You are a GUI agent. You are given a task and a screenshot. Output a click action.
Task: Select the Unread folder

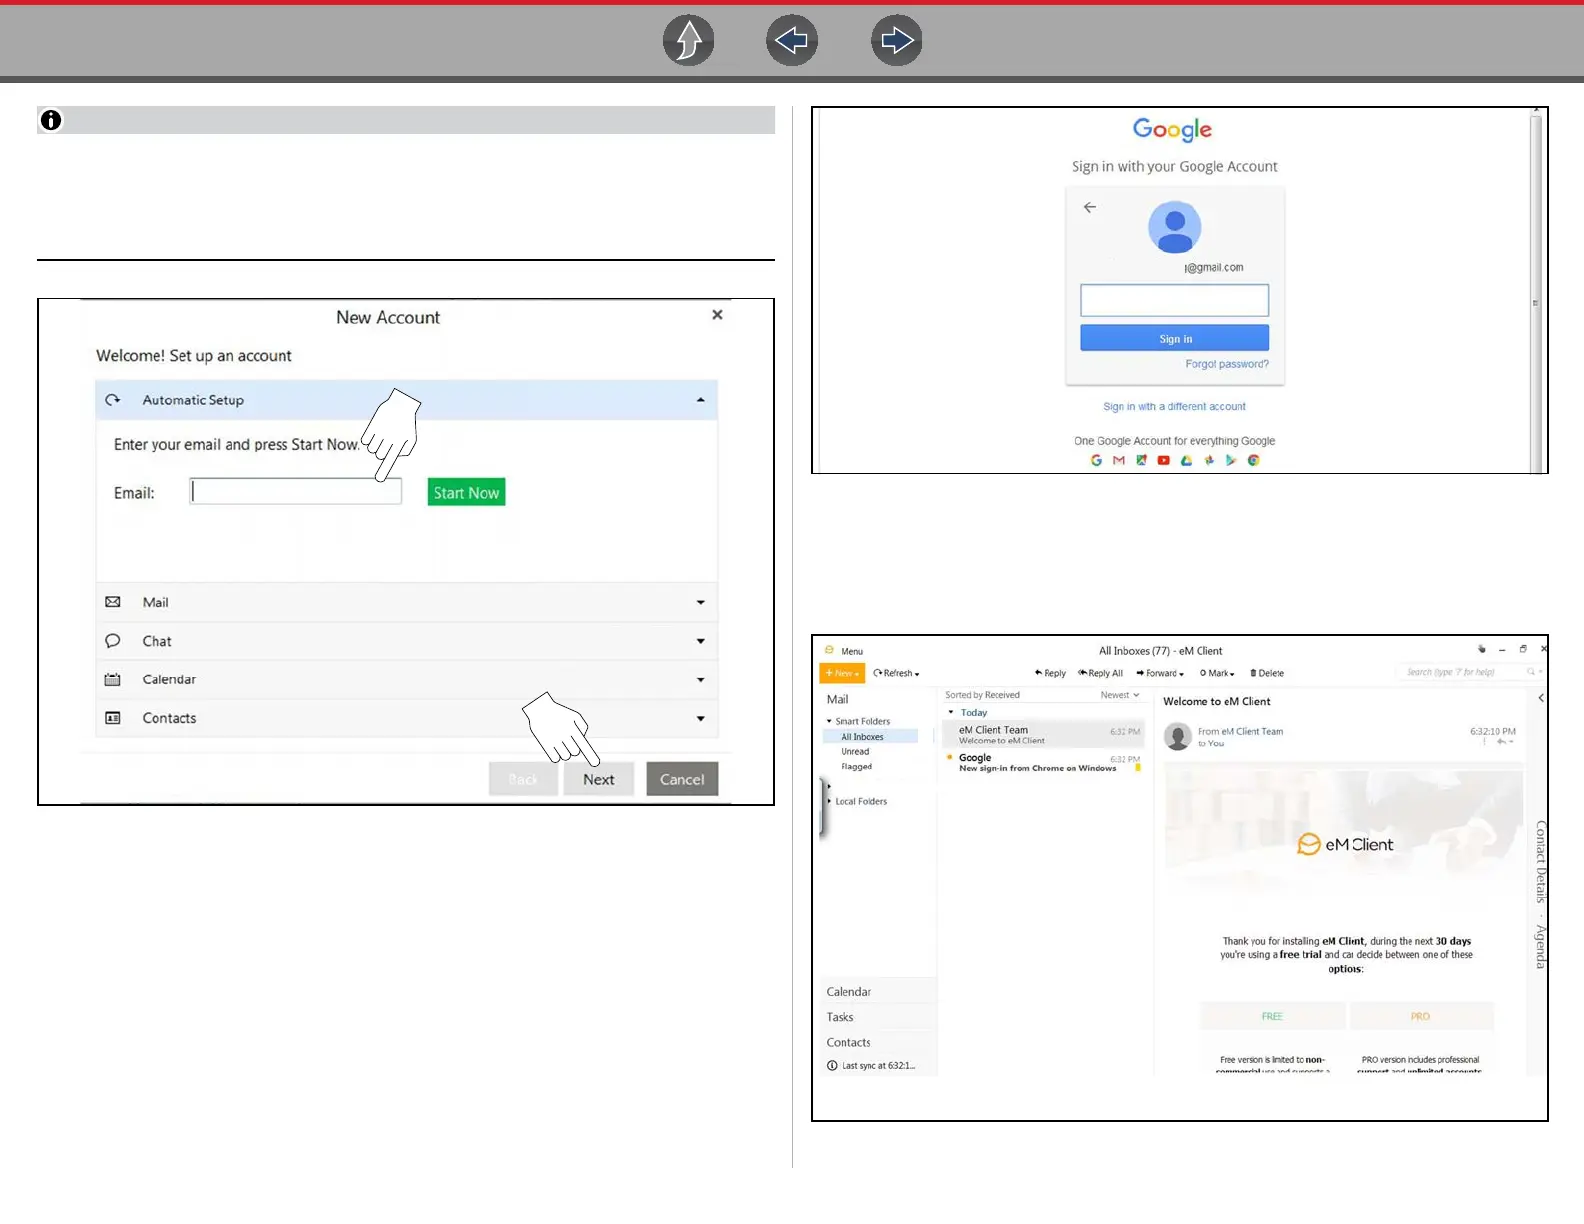click(855, 752)
